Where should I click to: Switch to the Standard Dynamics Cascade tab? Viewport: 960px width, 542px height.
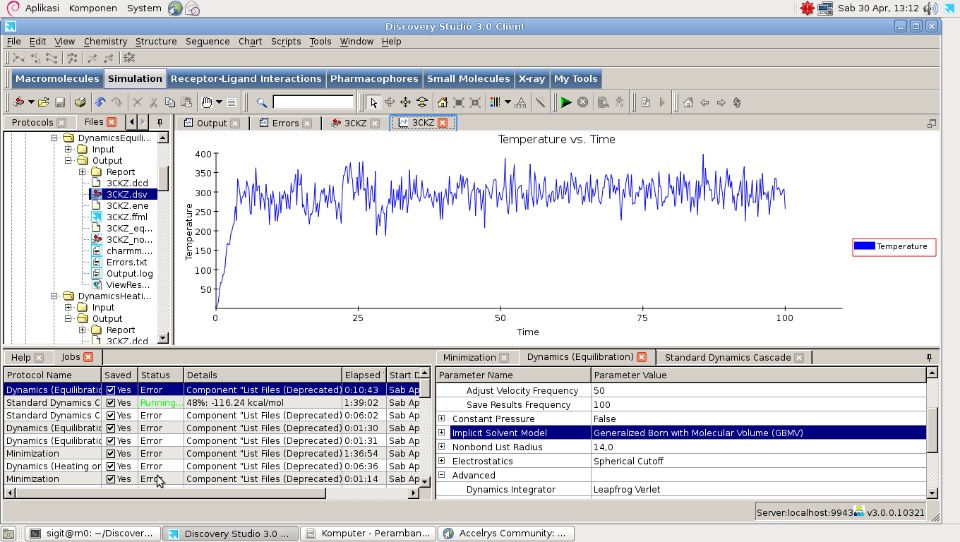pyautogui.click(x=727, y=357)
